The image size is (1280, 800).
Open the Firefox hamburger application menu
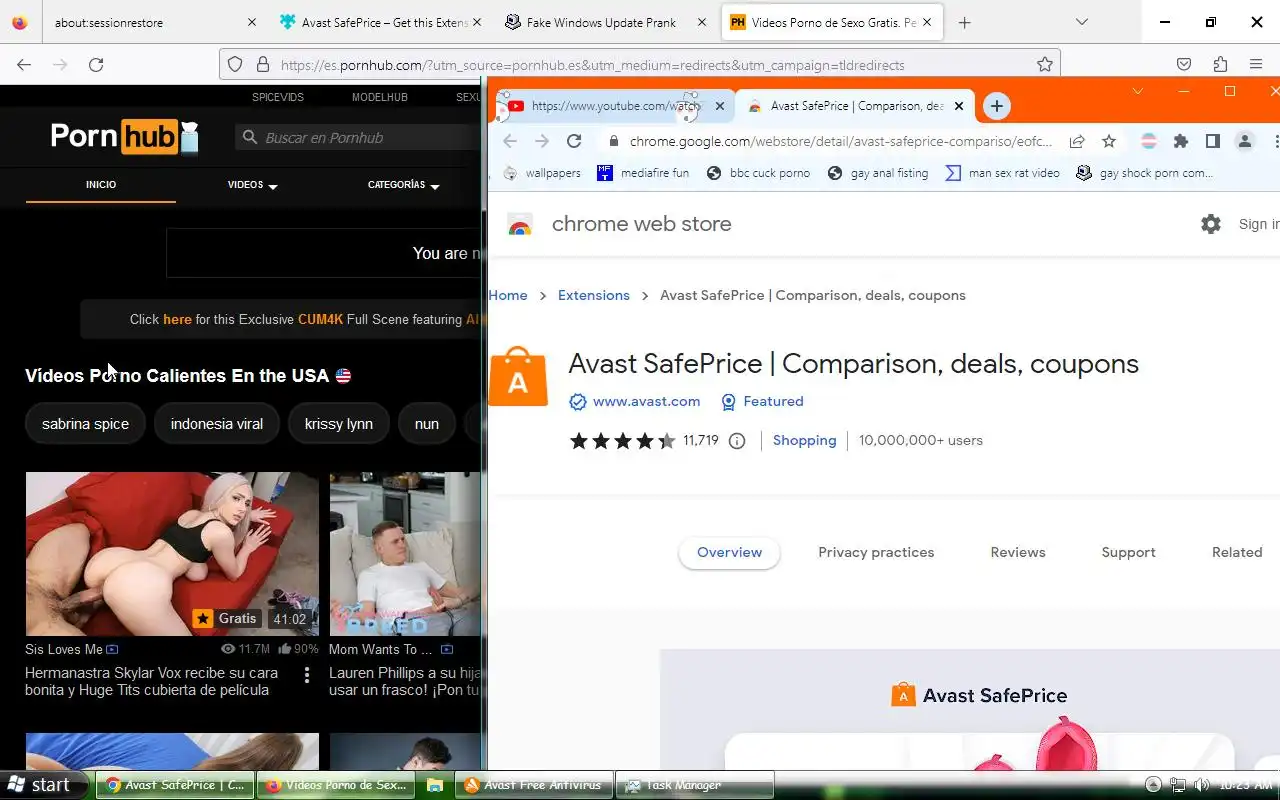1256,65
